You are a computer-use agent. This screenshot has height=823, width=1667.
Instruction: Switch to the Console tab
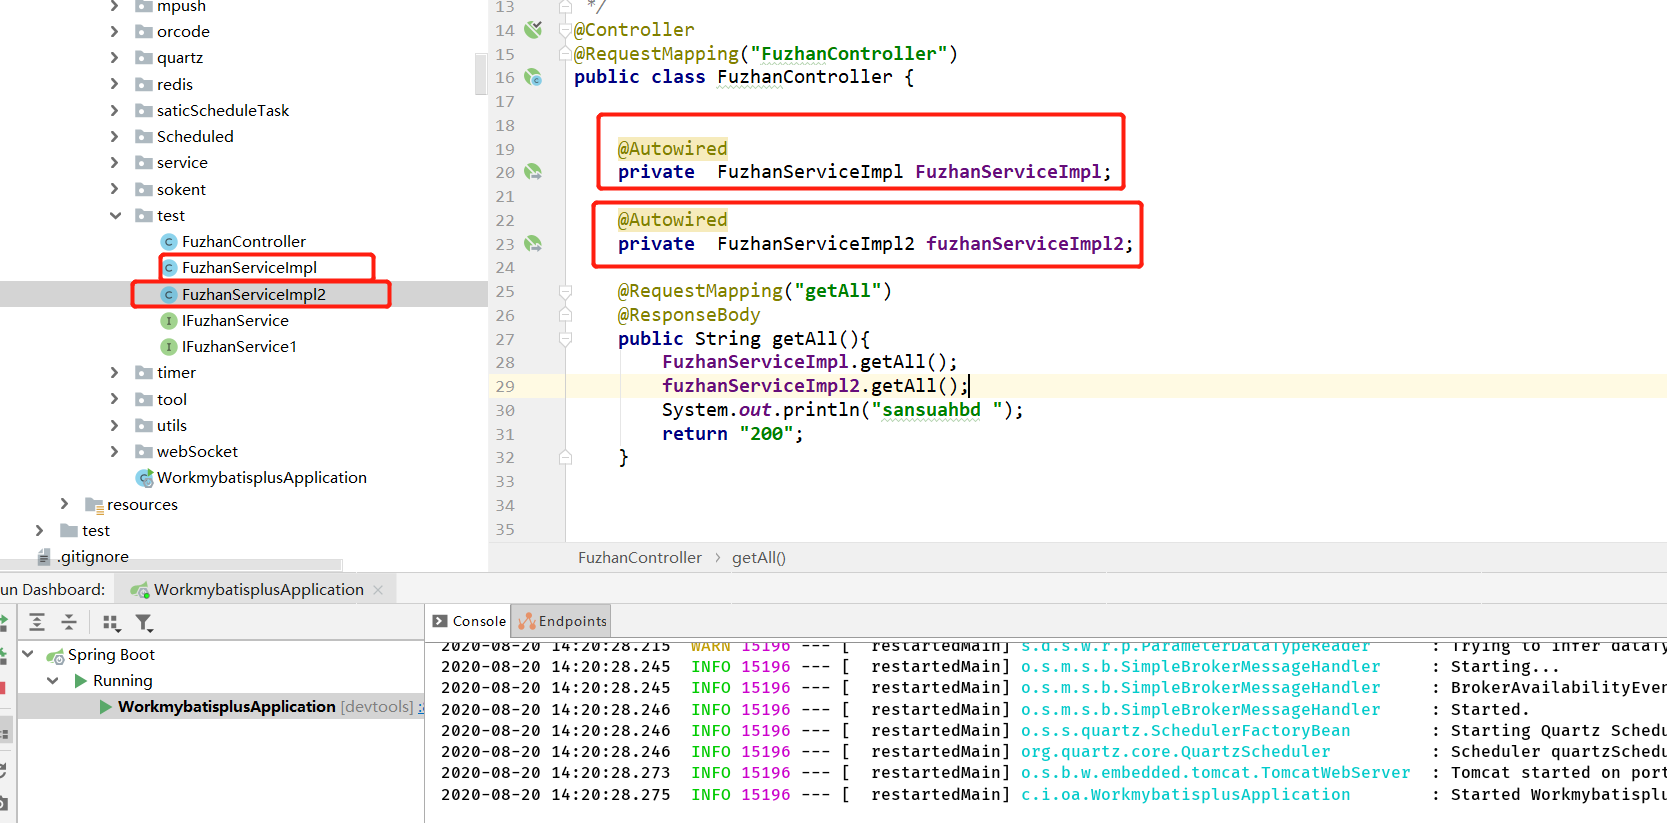[469, 621]
